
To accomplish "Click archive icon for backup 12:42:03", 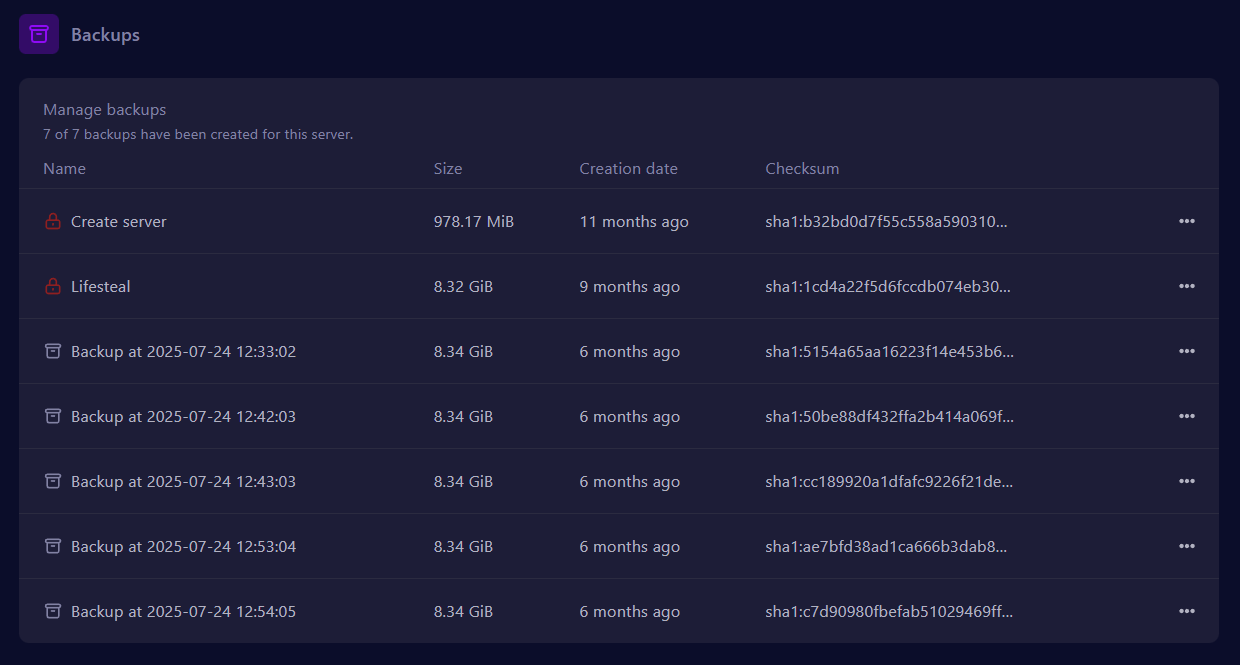I will click(x=53, y=417).
